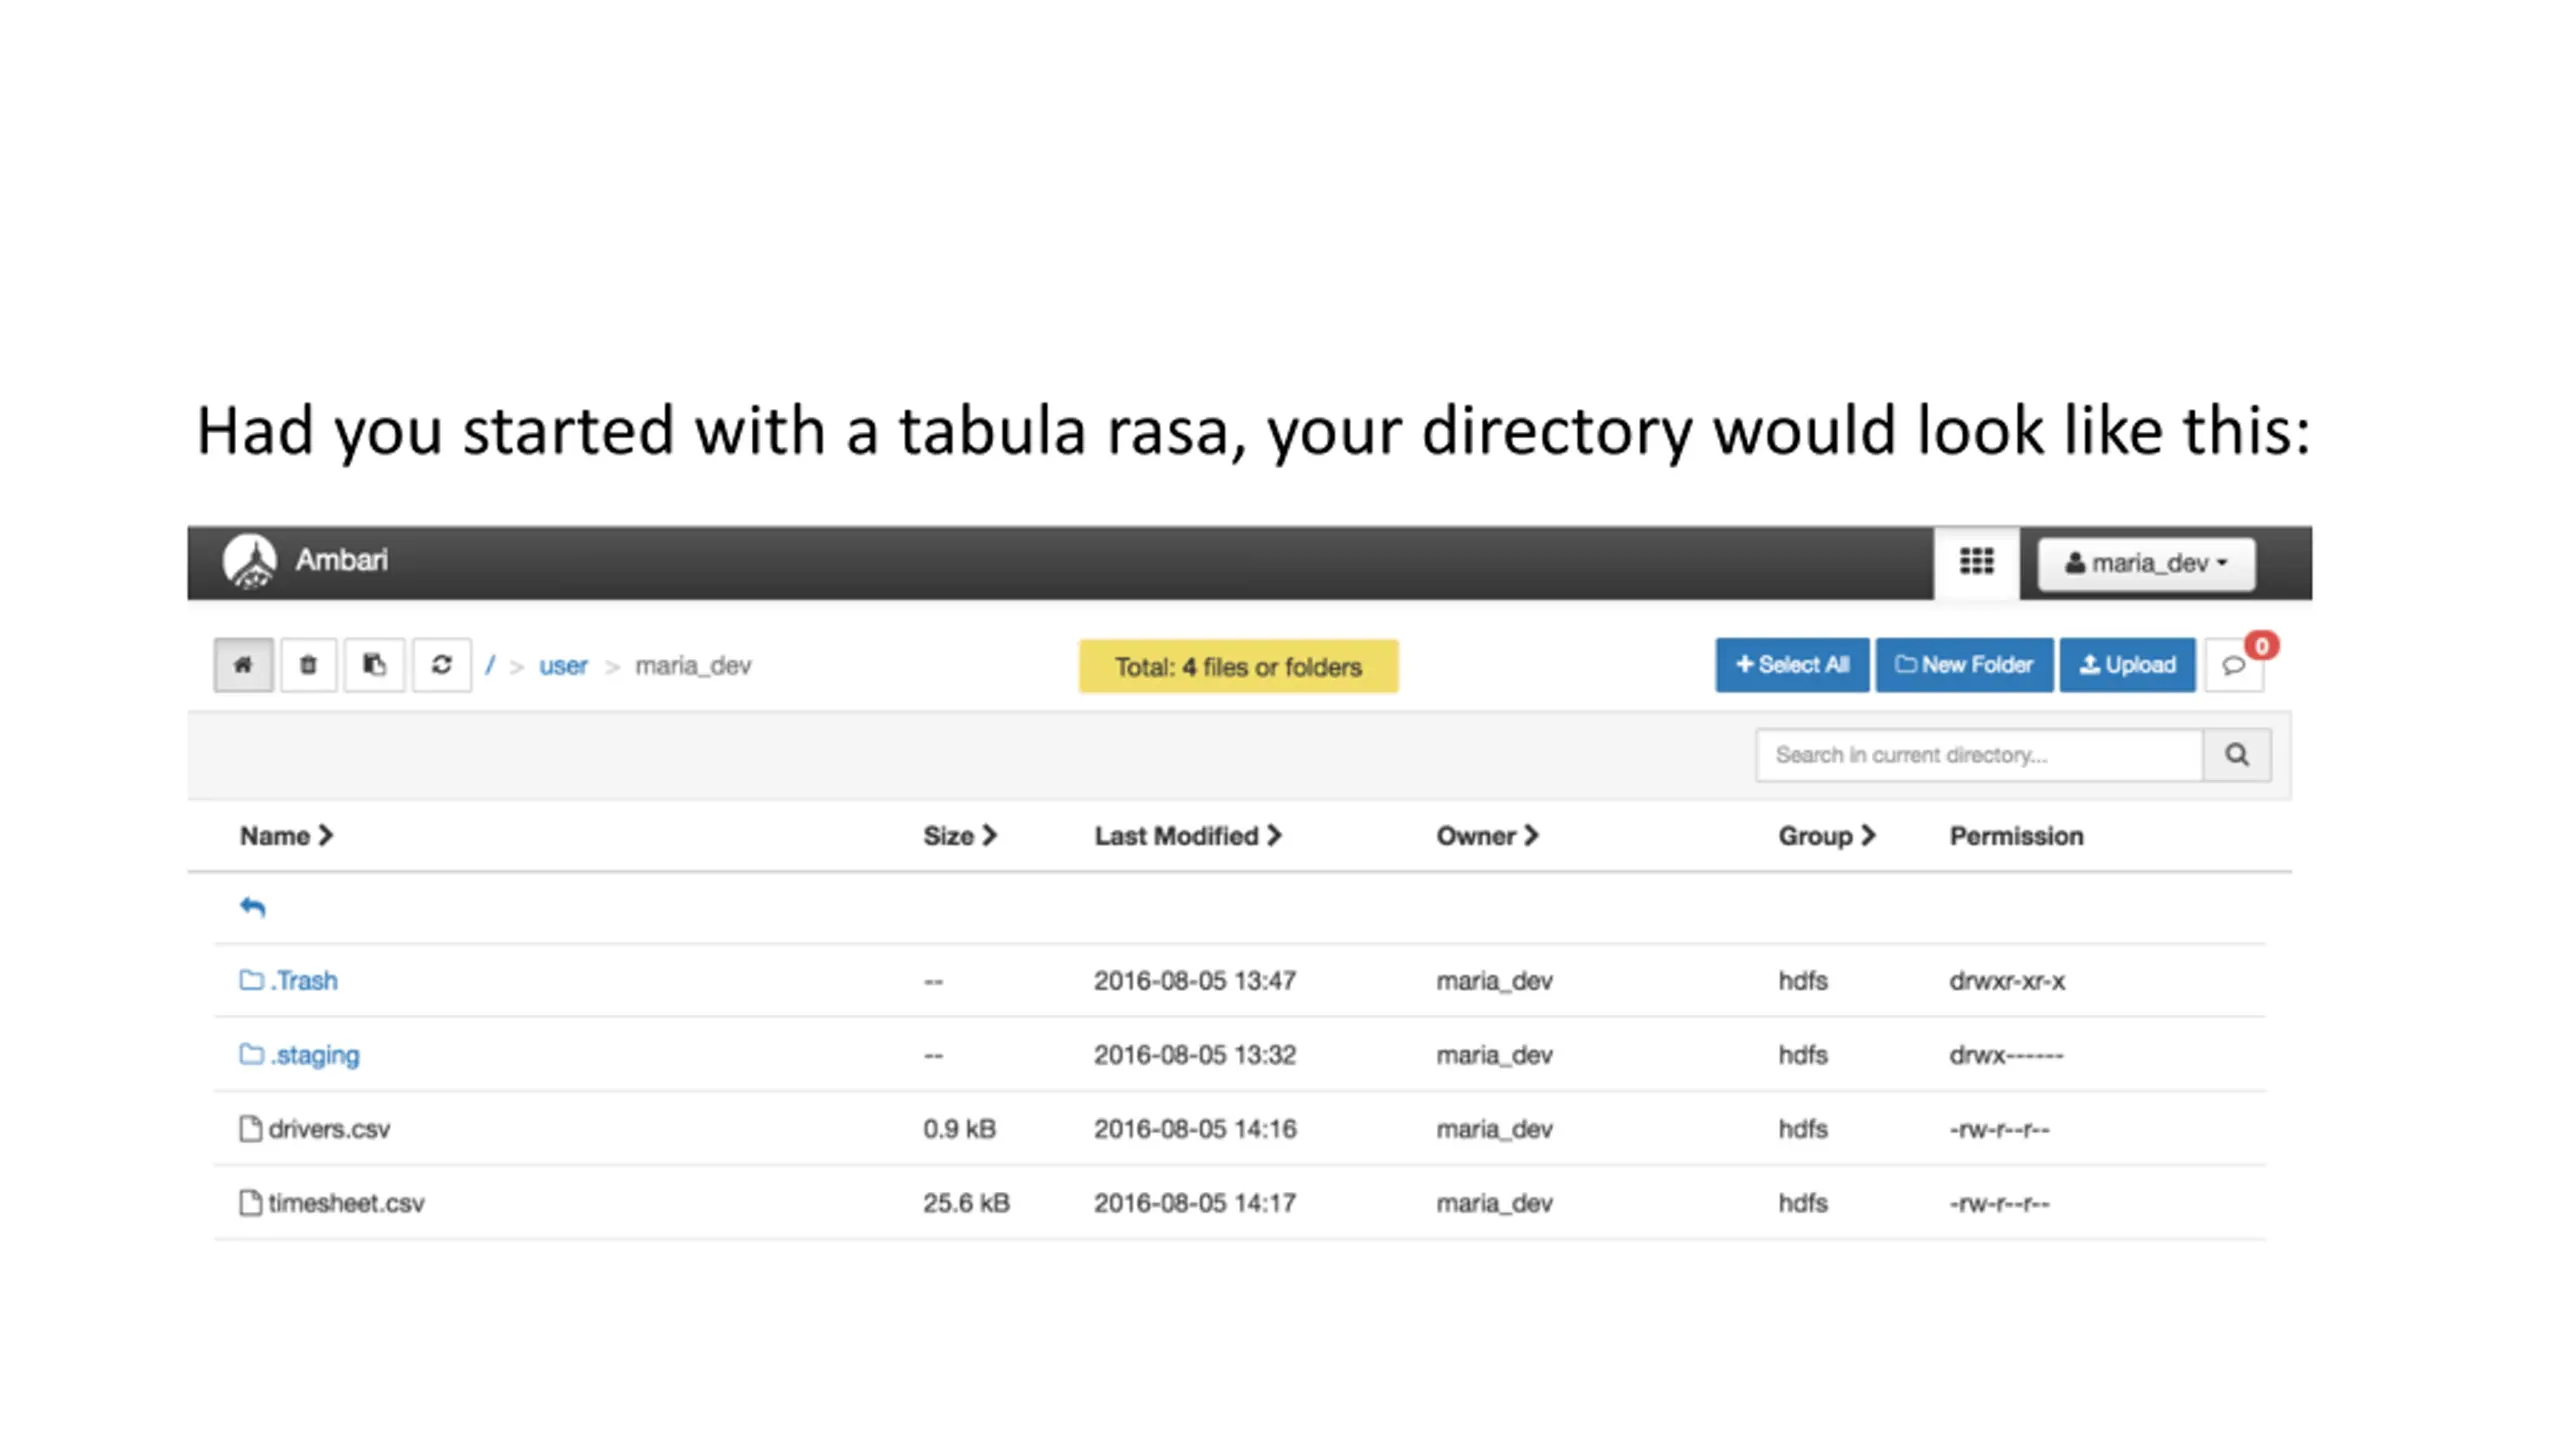Sort by Group column
2560x1440 pixels.
tap(1826, 836)
